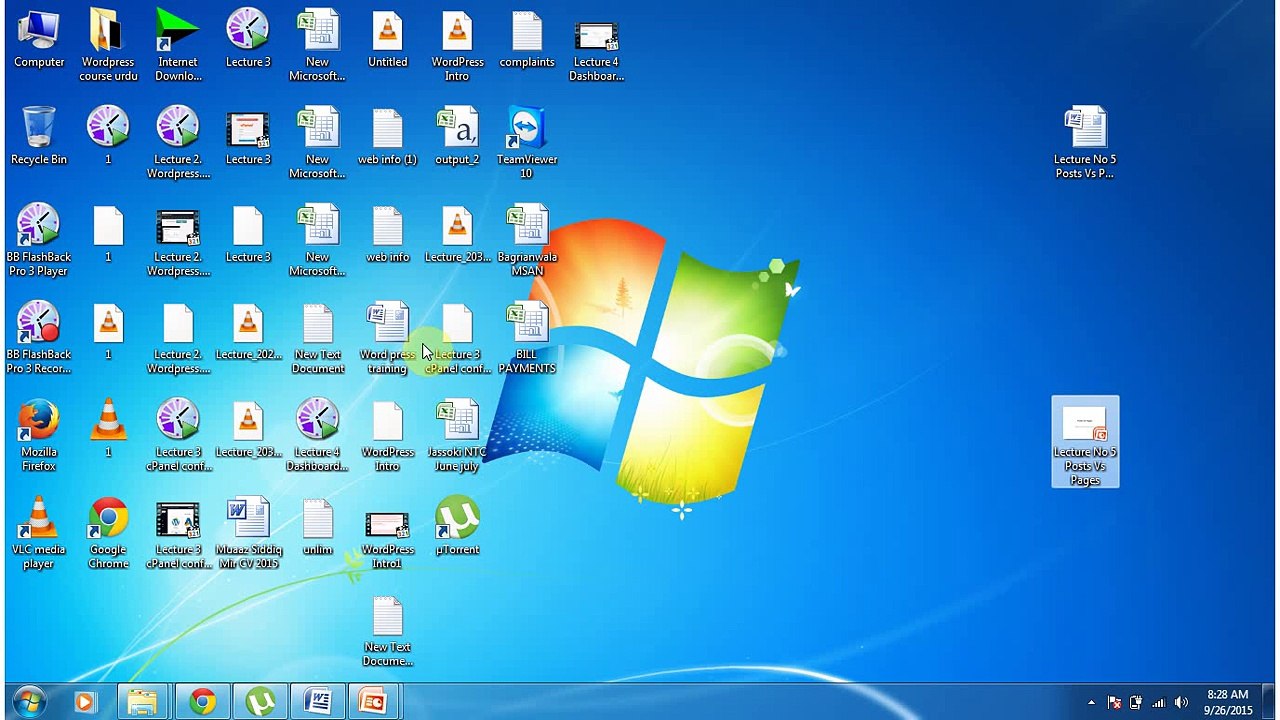Open the Recycle Bin
The image size is (1280, 720).
[x=39, y=137]
